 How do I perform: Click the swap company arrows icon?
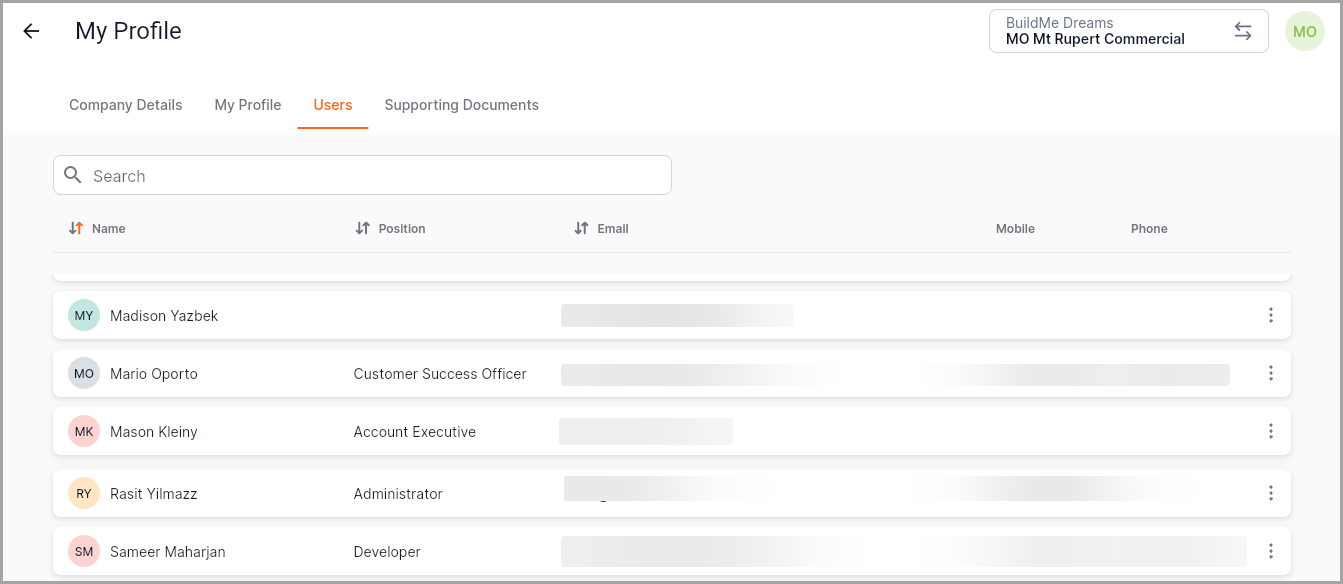1242,31
